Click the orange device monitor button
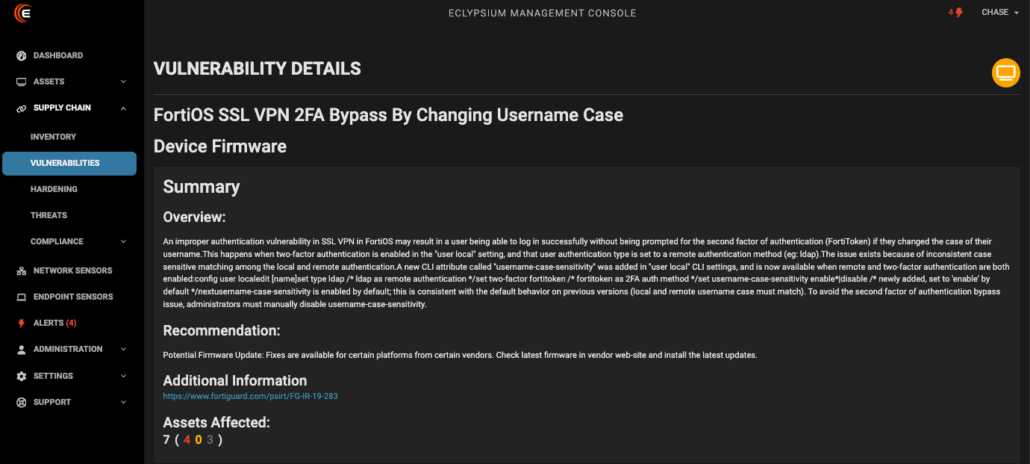The width and height of the screenshot is (1030, 464). coord(1005,72)
